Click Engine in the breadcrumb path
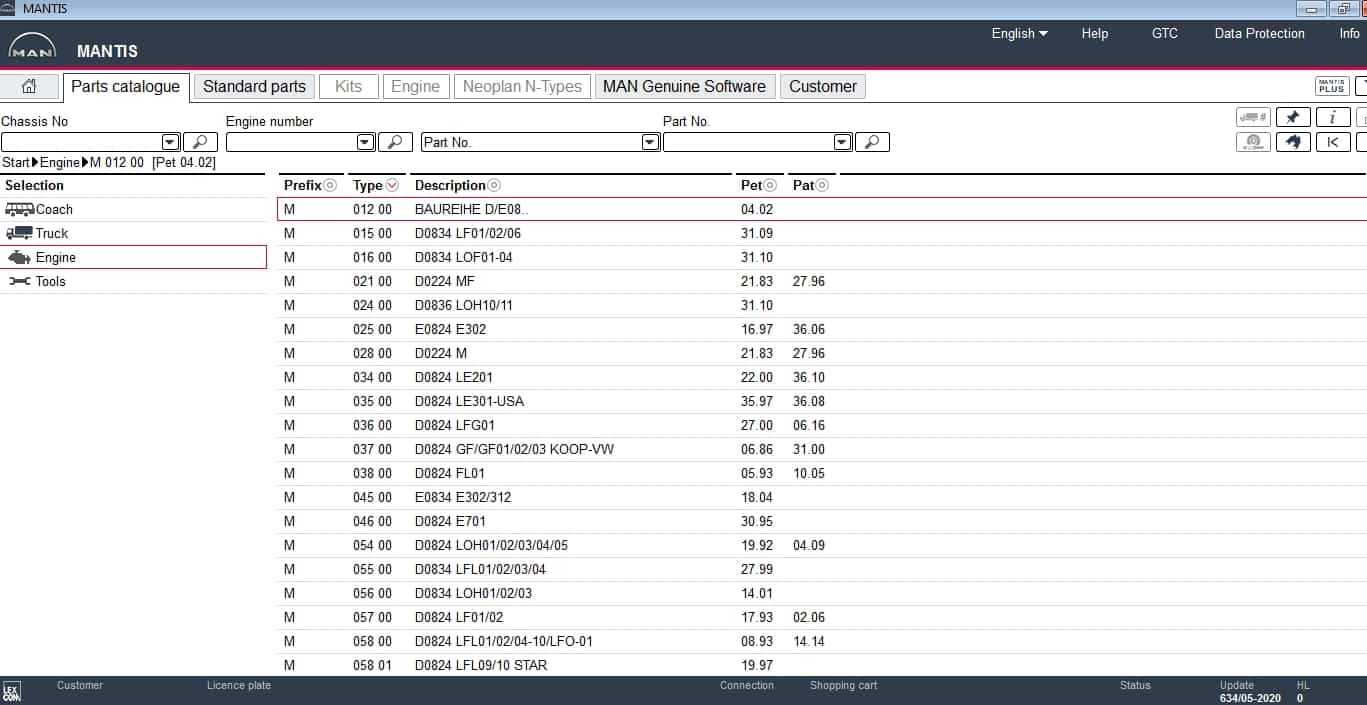The height and width of the screenshot is (705, 1367). coord(59,162)
